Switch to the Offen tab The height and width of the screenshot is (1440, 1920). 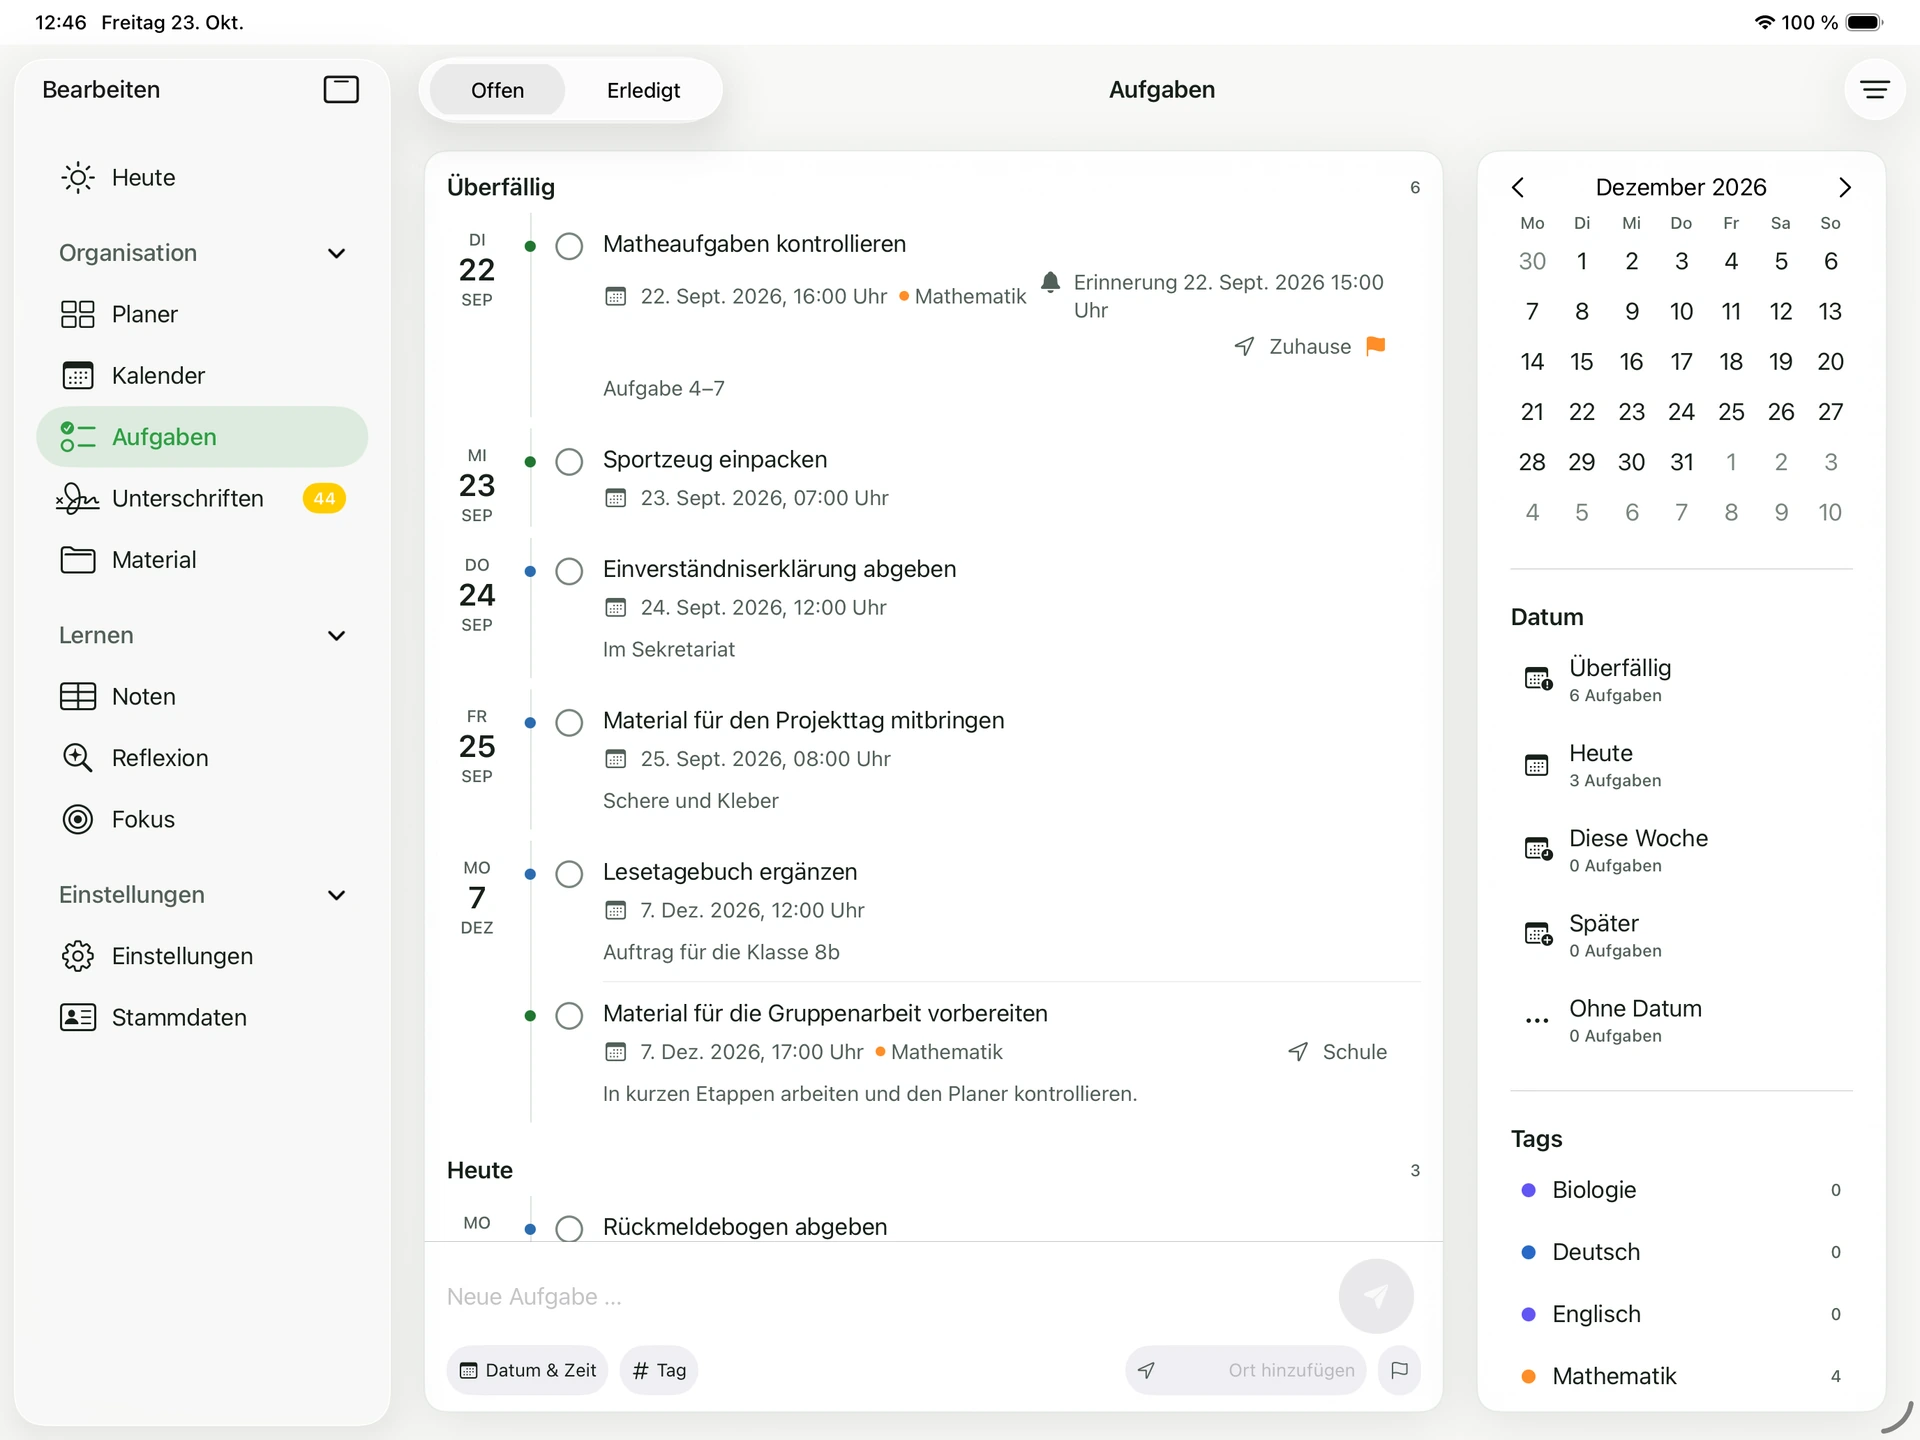tap(497, 91)
